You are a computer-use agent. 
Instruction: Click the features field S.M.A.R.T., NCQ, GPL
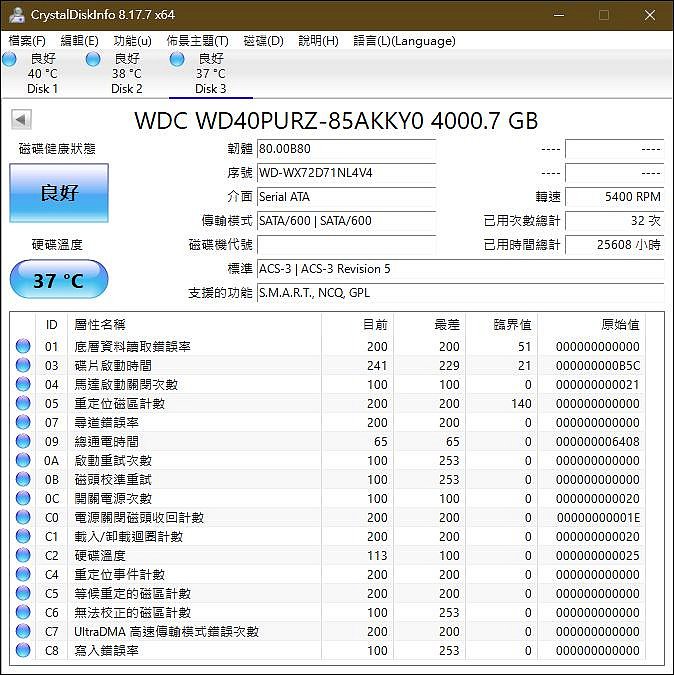461,293
